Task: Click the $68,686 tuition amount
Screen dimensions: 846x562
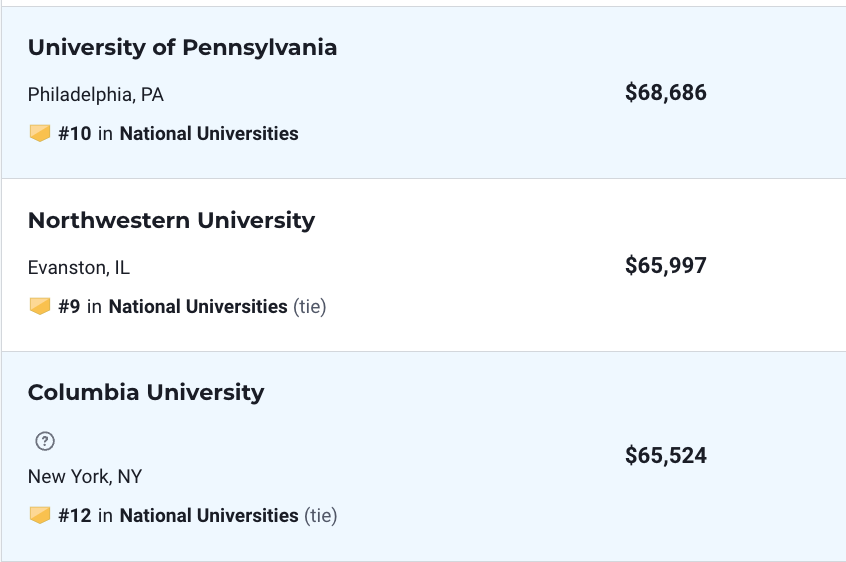Action: coord(666,93)
